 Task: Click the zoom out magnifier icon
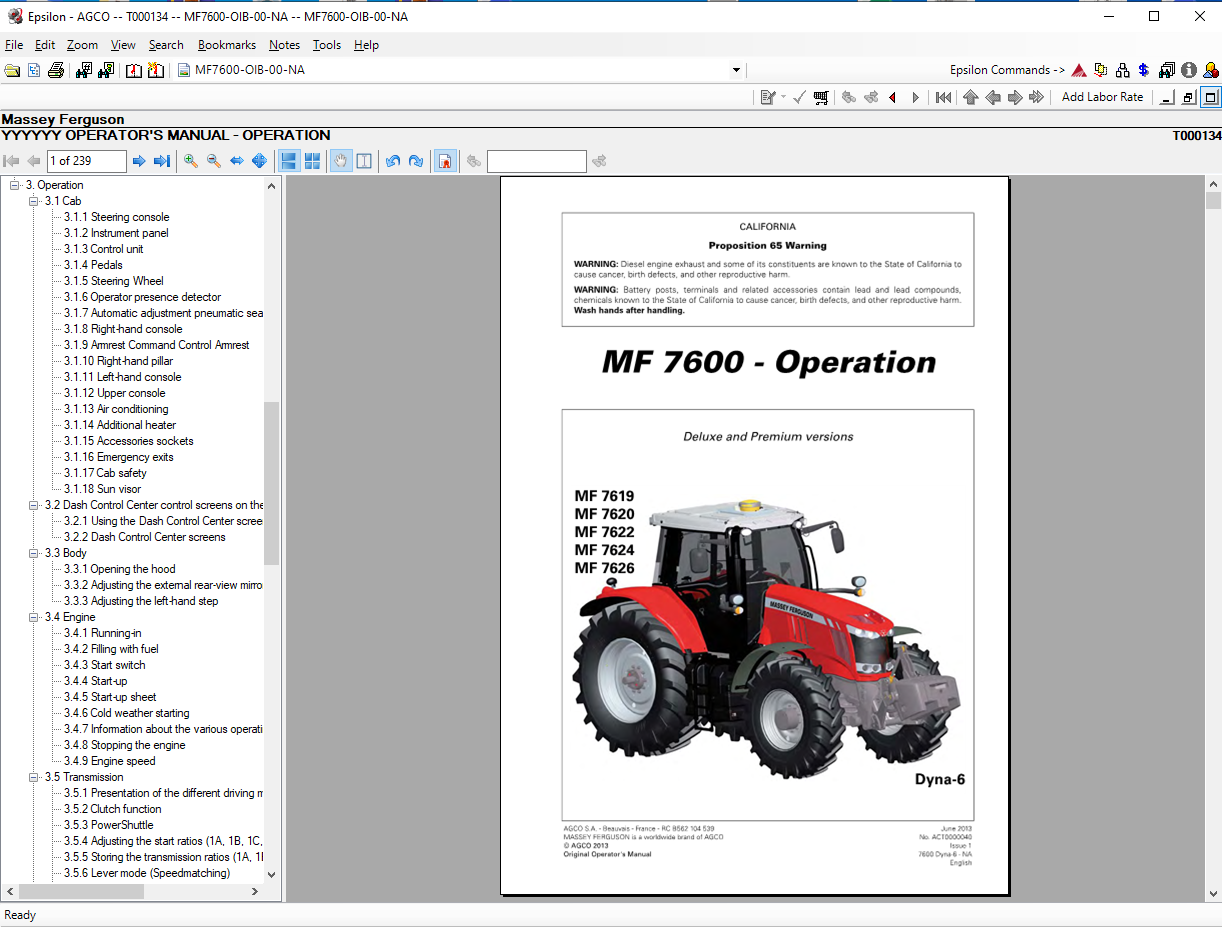click(214, 161)
